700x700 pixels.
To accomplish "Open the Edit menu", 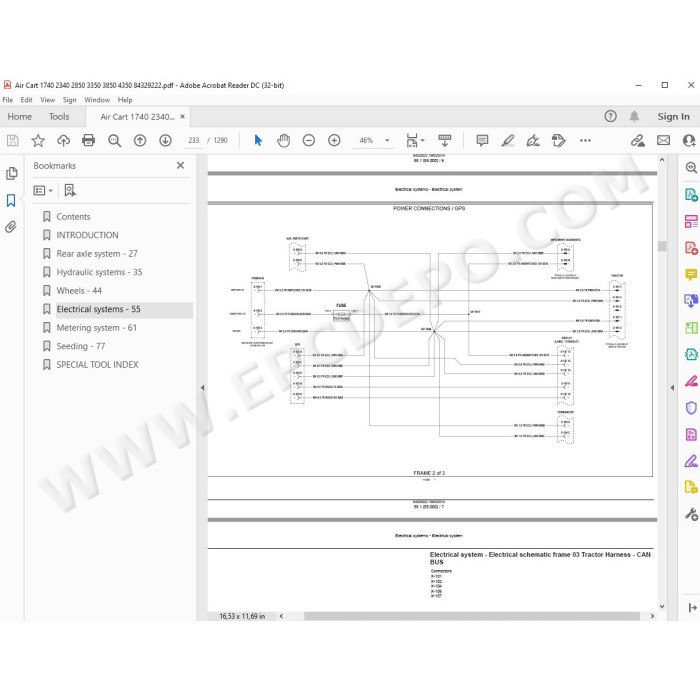I will pyautogui.click(x=26, y=100).
